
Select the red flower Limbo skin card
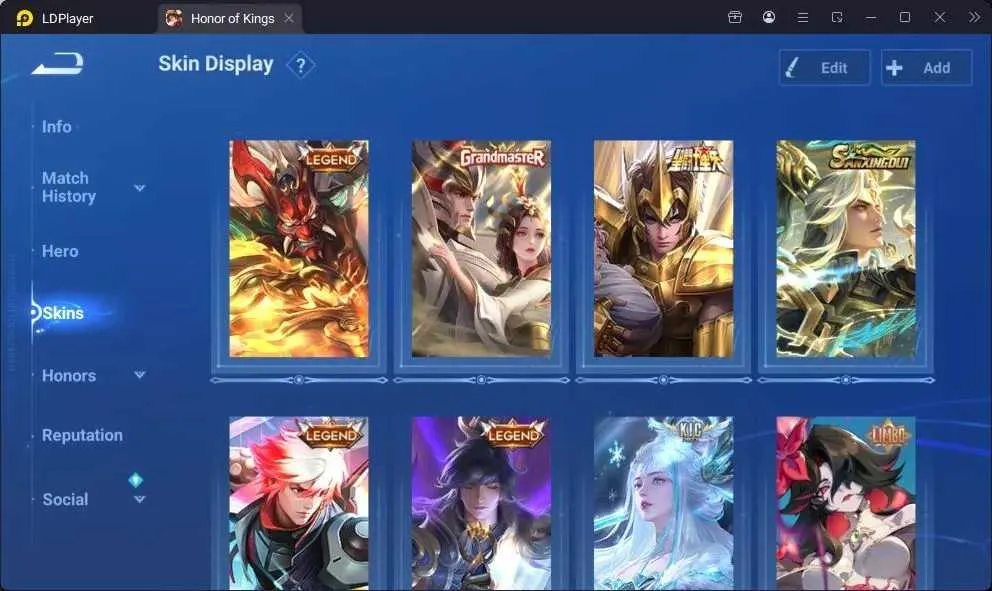846,504
